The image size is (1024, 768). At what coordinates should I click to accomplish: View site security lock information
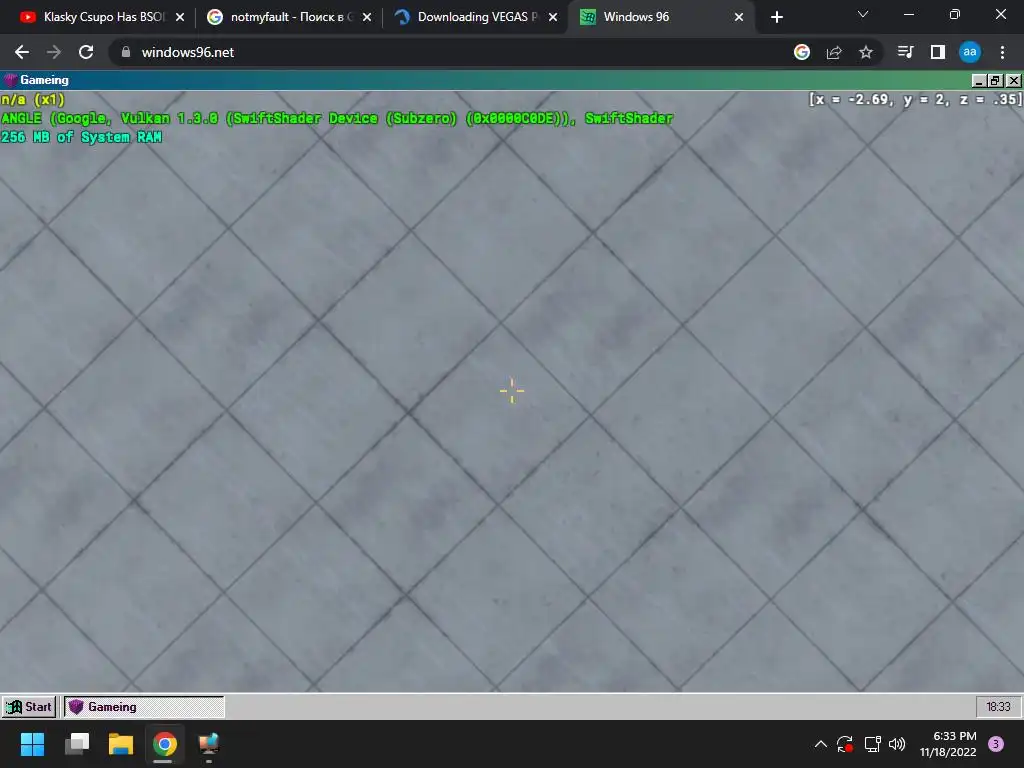(126, 52)
